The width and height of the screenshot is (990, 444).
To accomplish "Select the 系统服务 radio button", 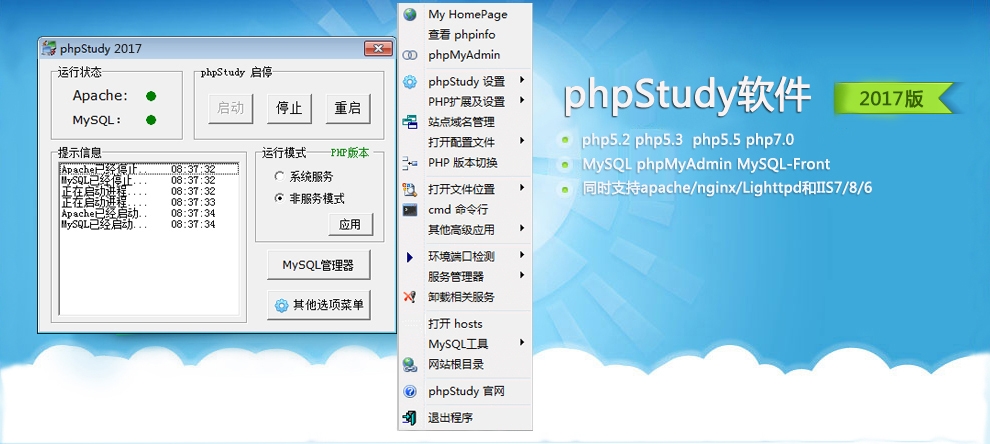I will [x=279, y=176].
